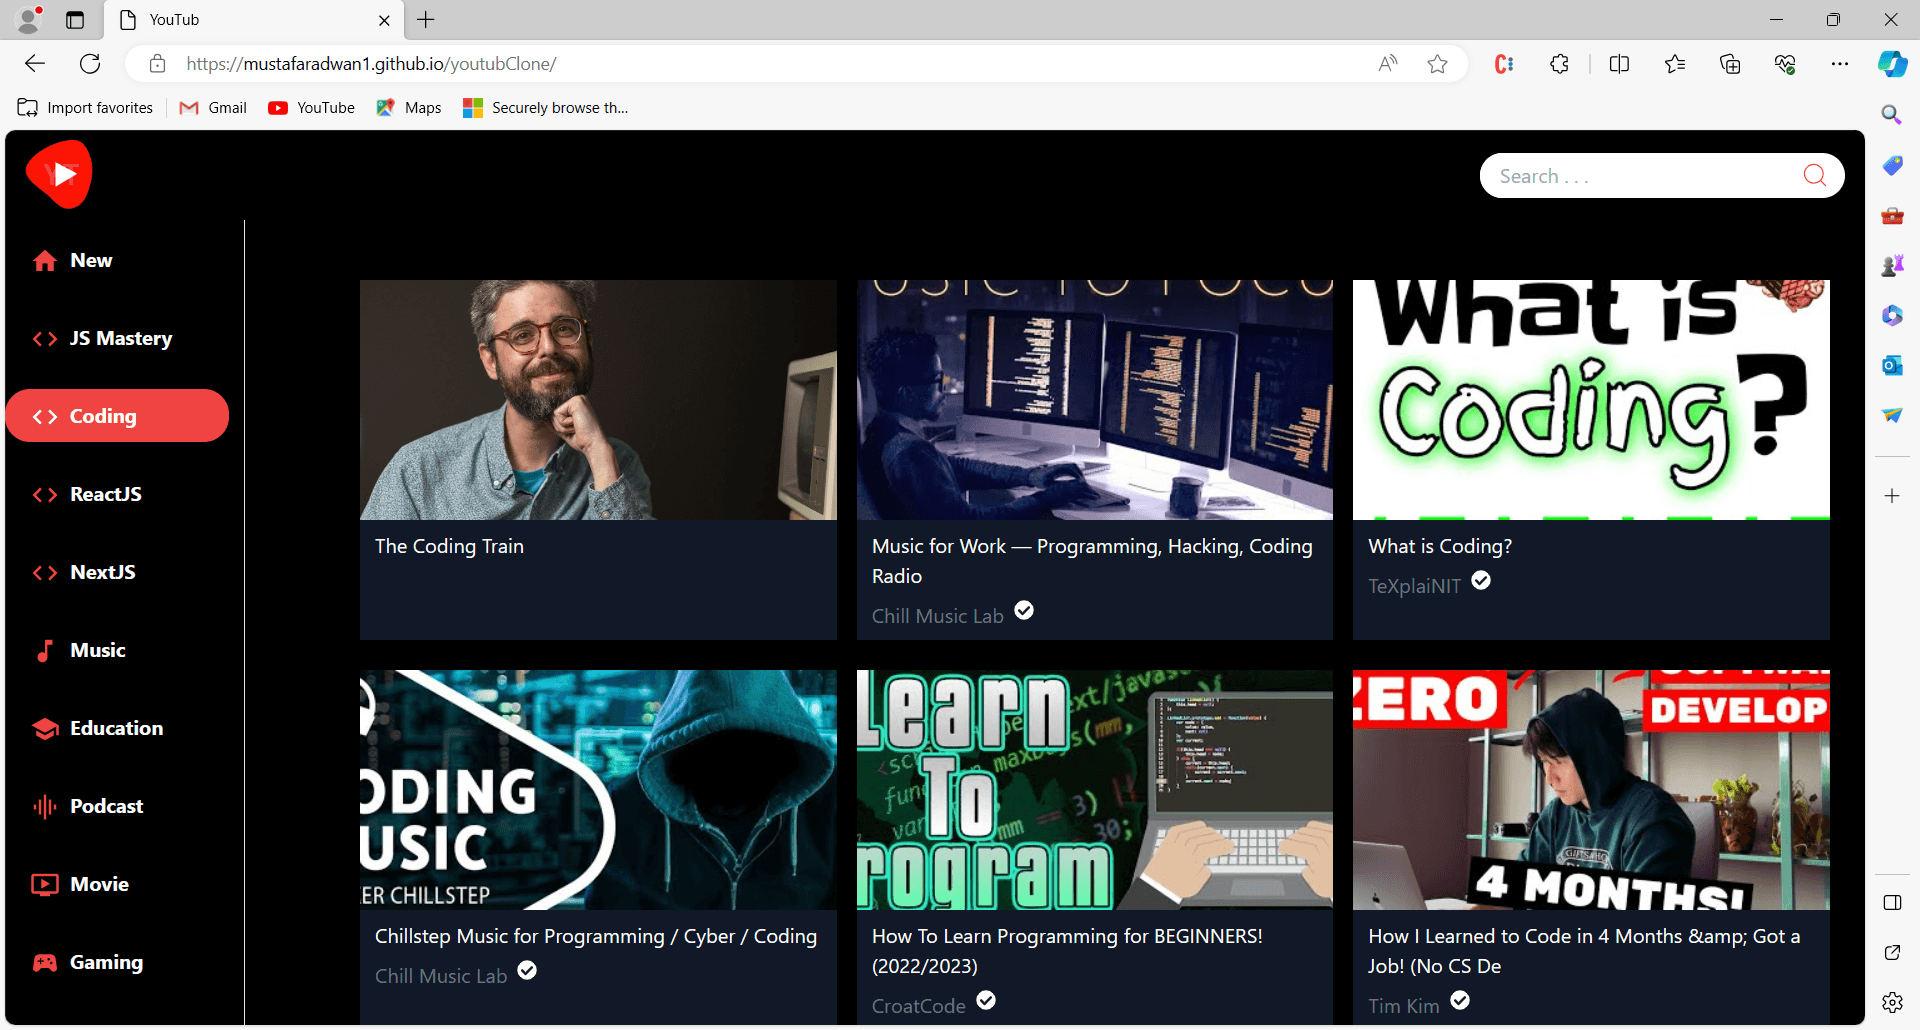Viewport: 1920px width, 1030px height.
Task: Click Chill Music Lab under Music for Work
Action: pyautogui.click(x=937, y=616)
